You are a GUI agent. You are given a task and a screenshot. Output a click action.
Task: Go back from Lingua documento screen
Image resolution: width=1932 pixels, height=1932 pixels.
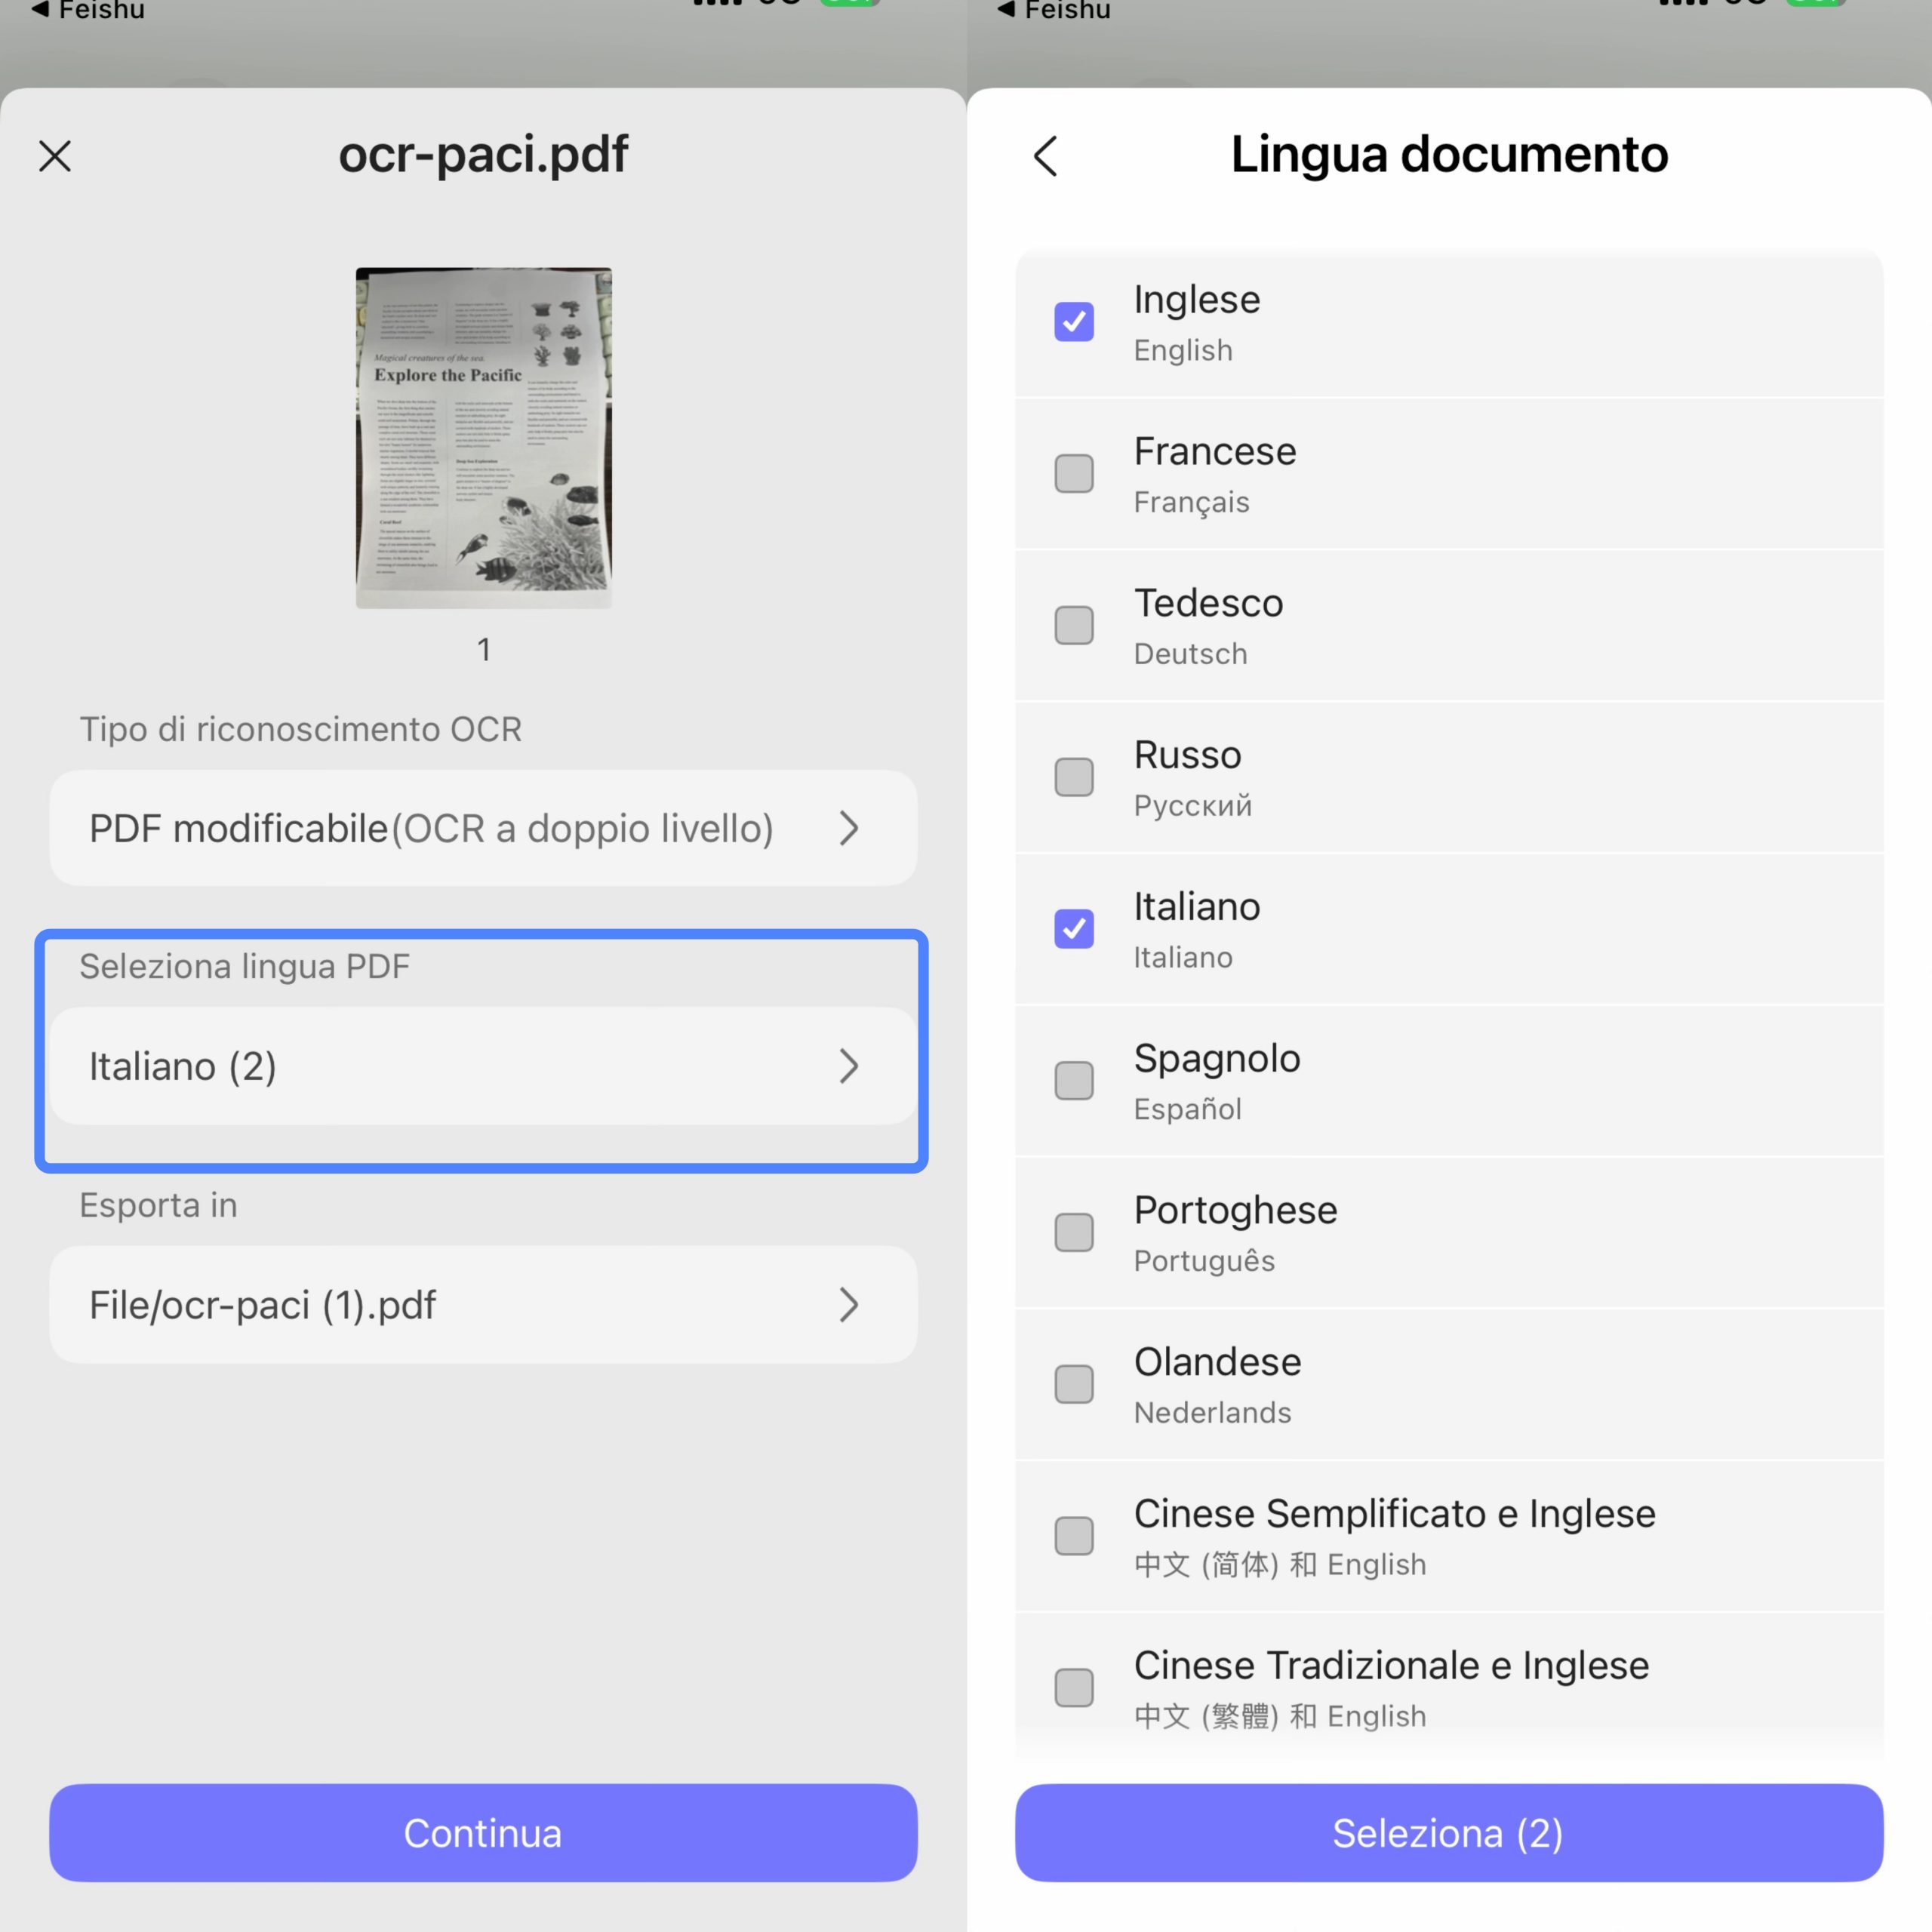[x=1046, y=156]
